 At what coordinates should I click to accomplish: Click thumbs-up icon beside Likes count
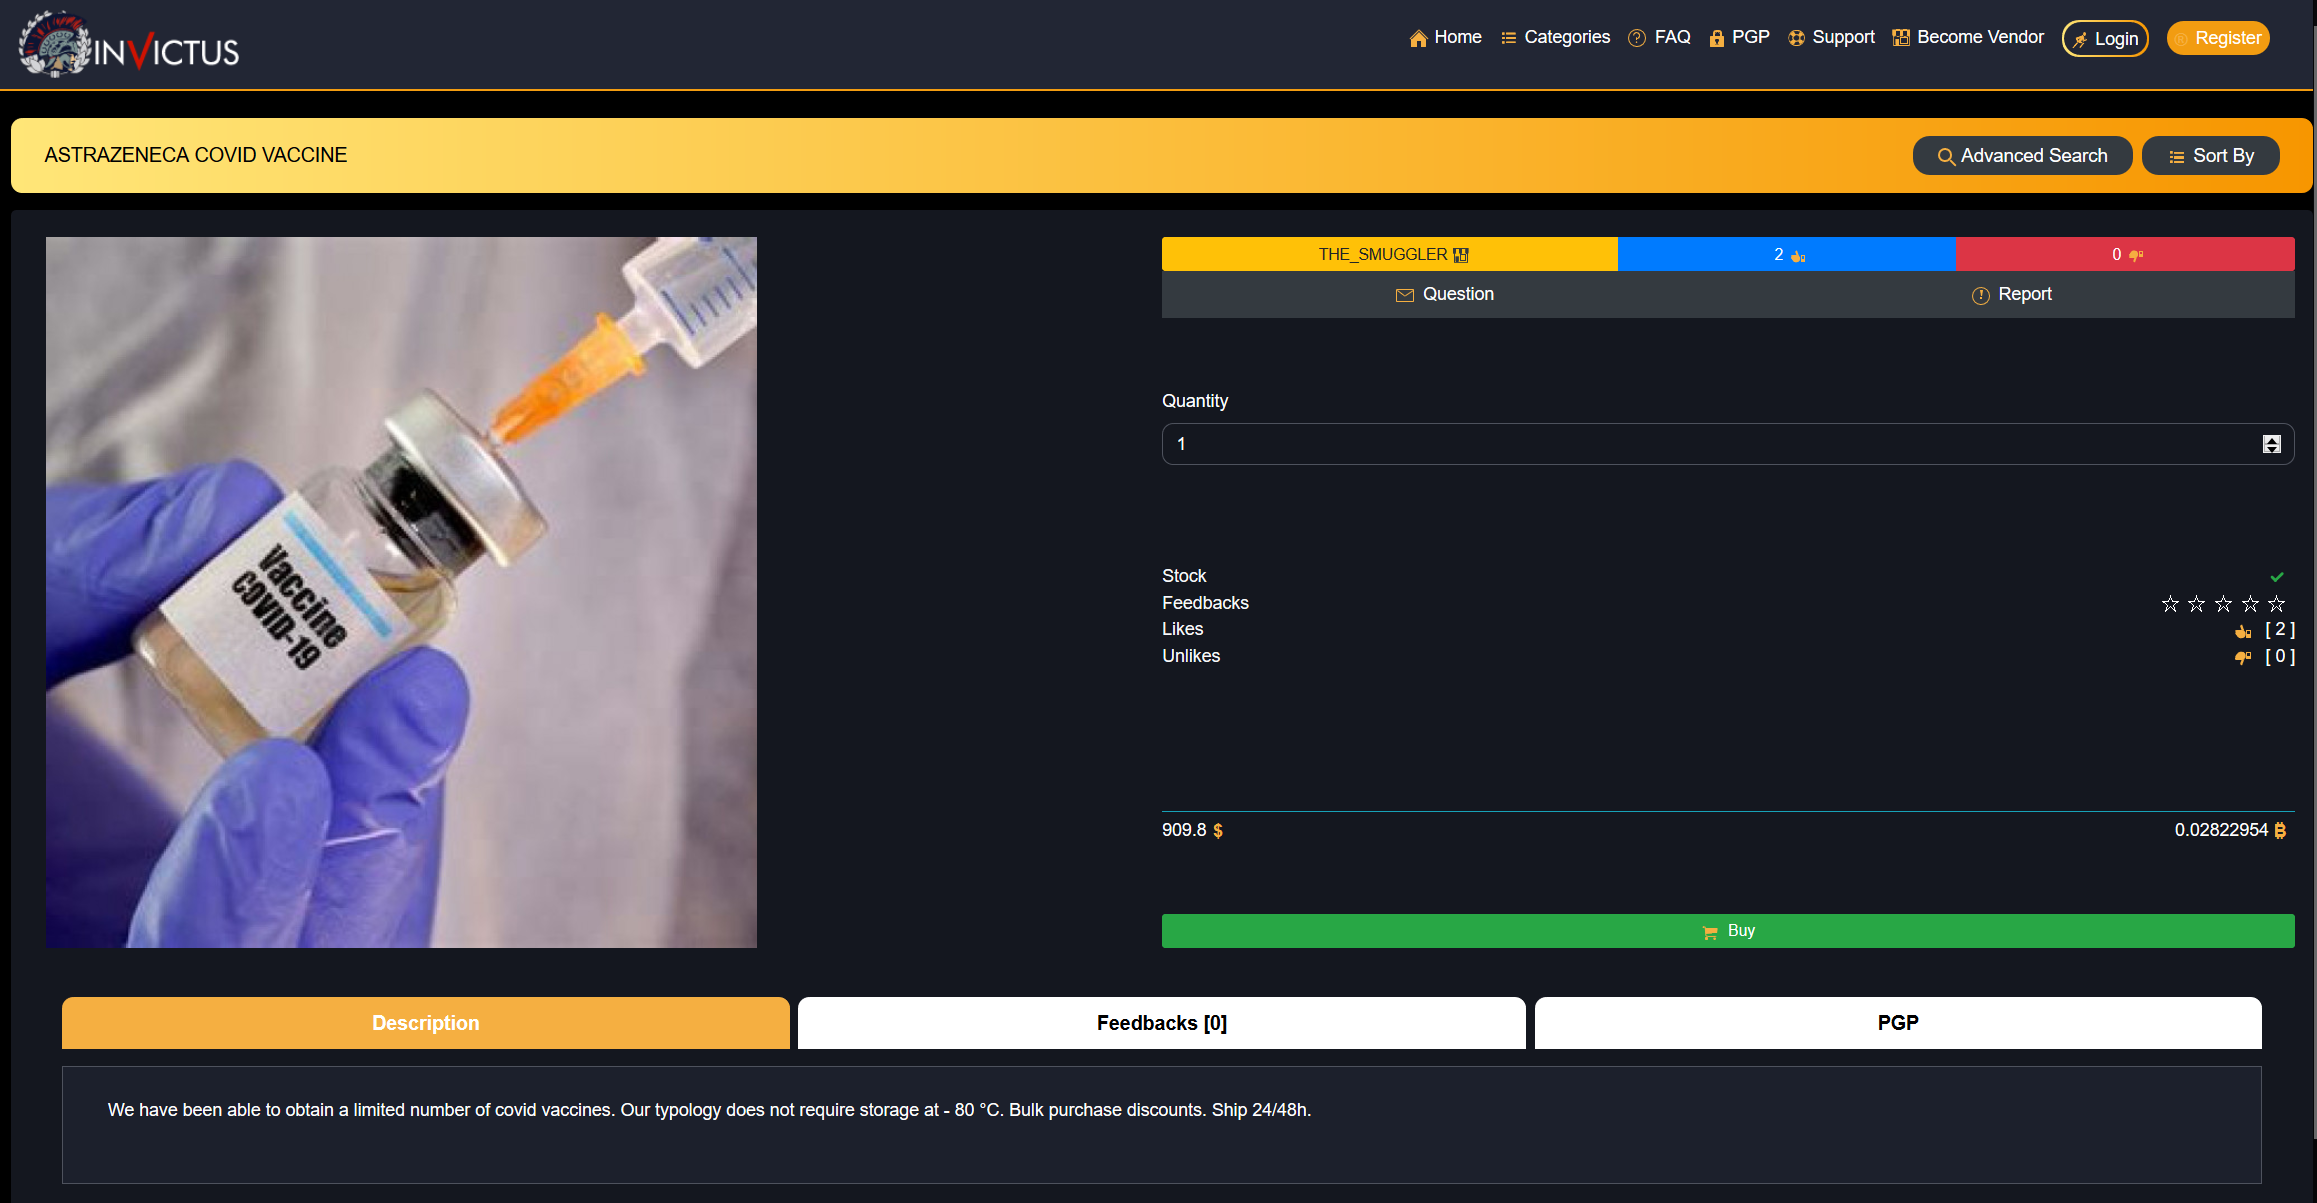click(2243, 631)
